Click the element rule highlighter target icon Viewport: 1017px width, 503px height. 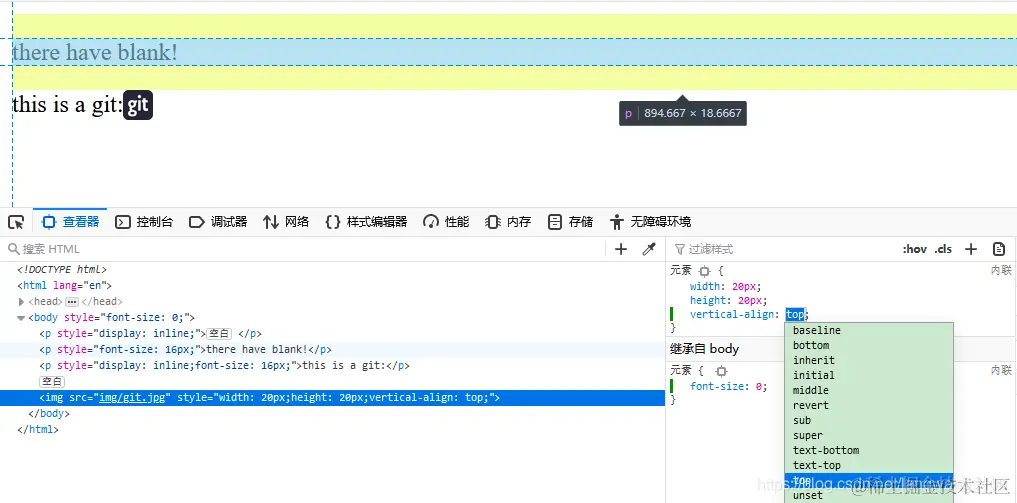tap(705, 272)
